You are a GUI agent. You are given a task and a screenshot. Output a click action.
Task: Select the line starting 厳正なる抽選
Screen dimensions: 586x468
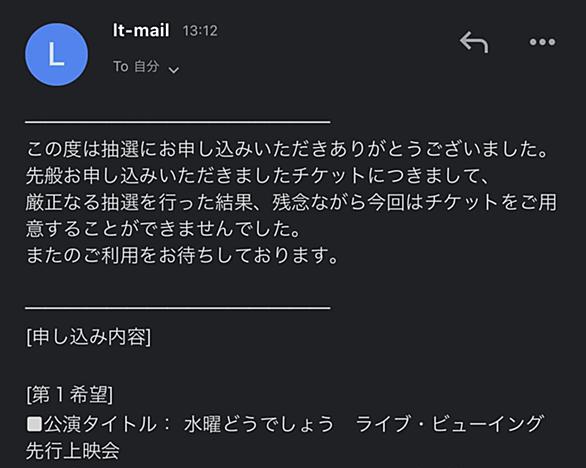tap(291, 202)
